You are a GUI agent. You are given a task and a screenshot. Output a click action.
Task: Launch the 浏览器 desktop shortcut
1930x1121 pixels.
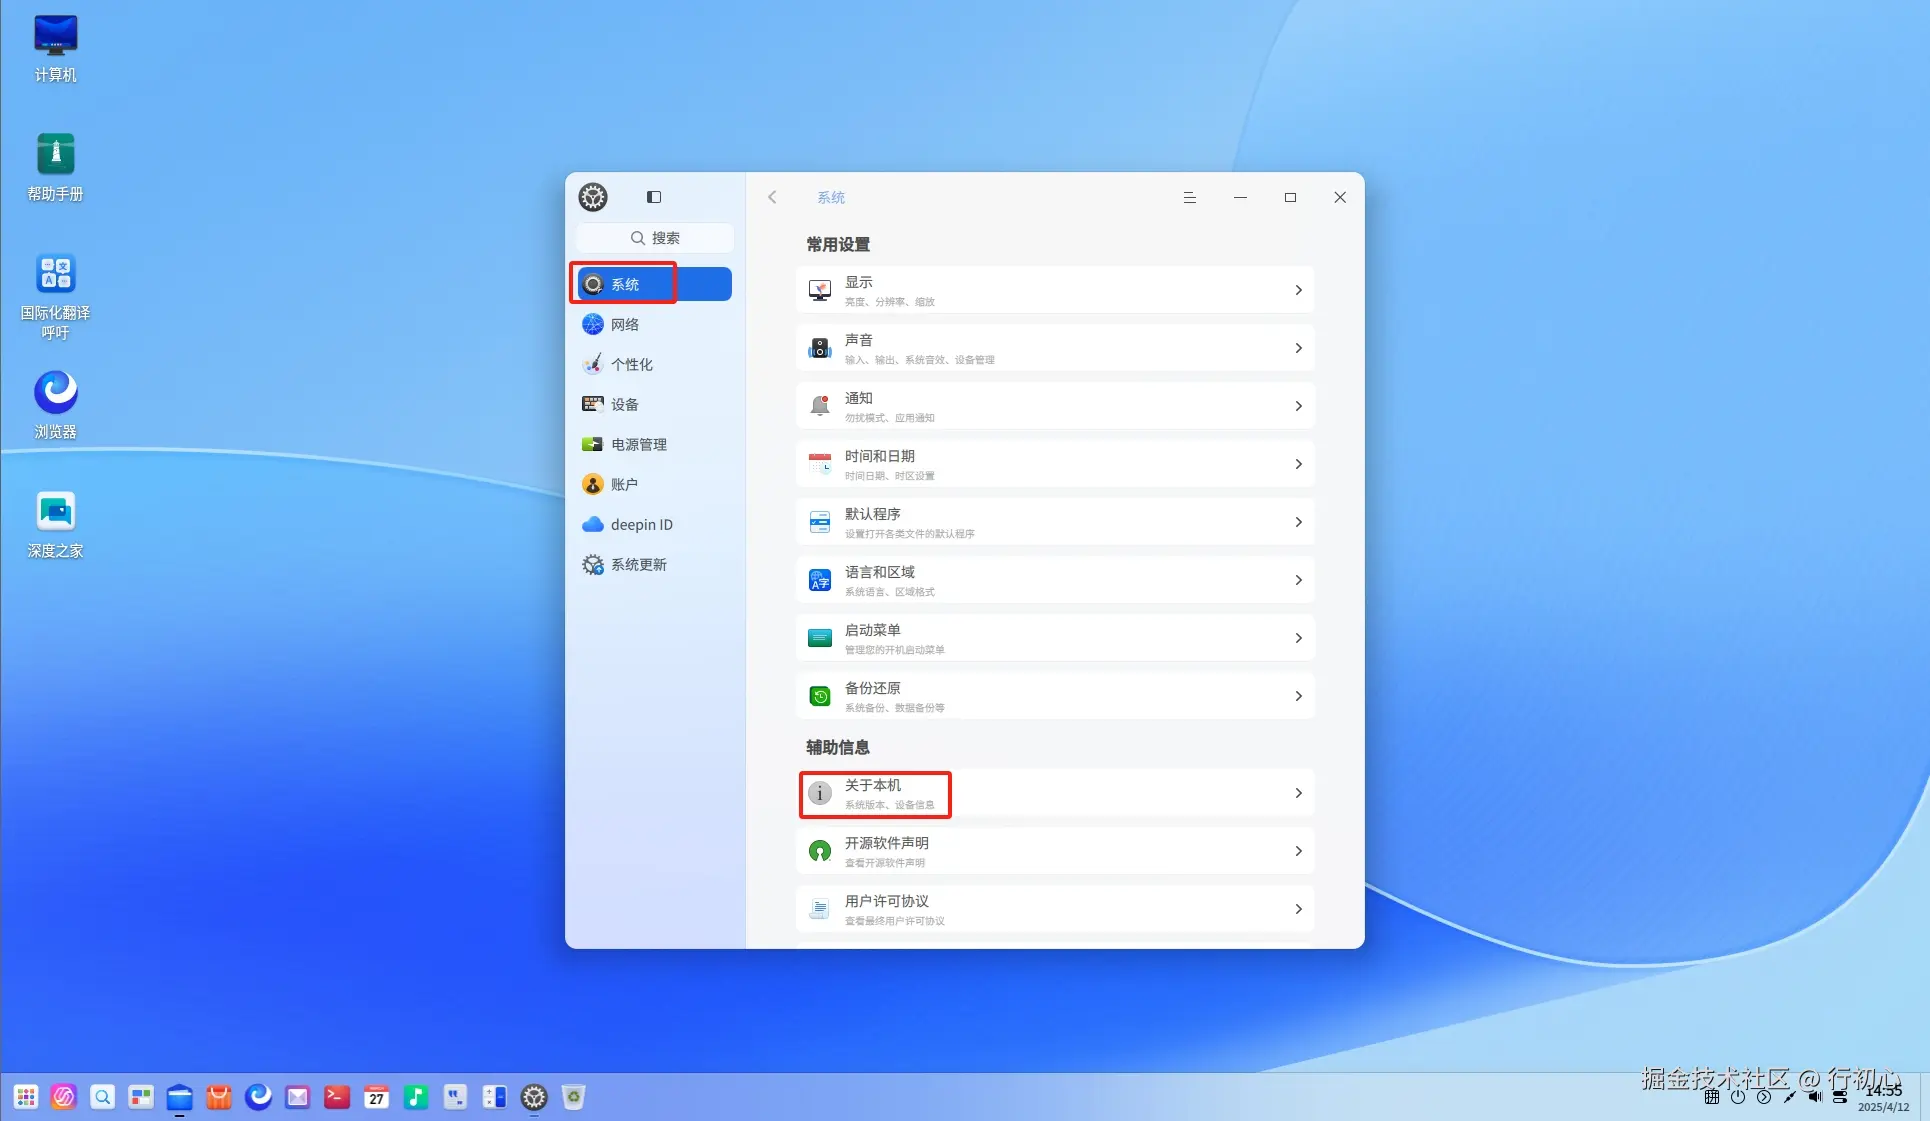(x=55, y=405)
